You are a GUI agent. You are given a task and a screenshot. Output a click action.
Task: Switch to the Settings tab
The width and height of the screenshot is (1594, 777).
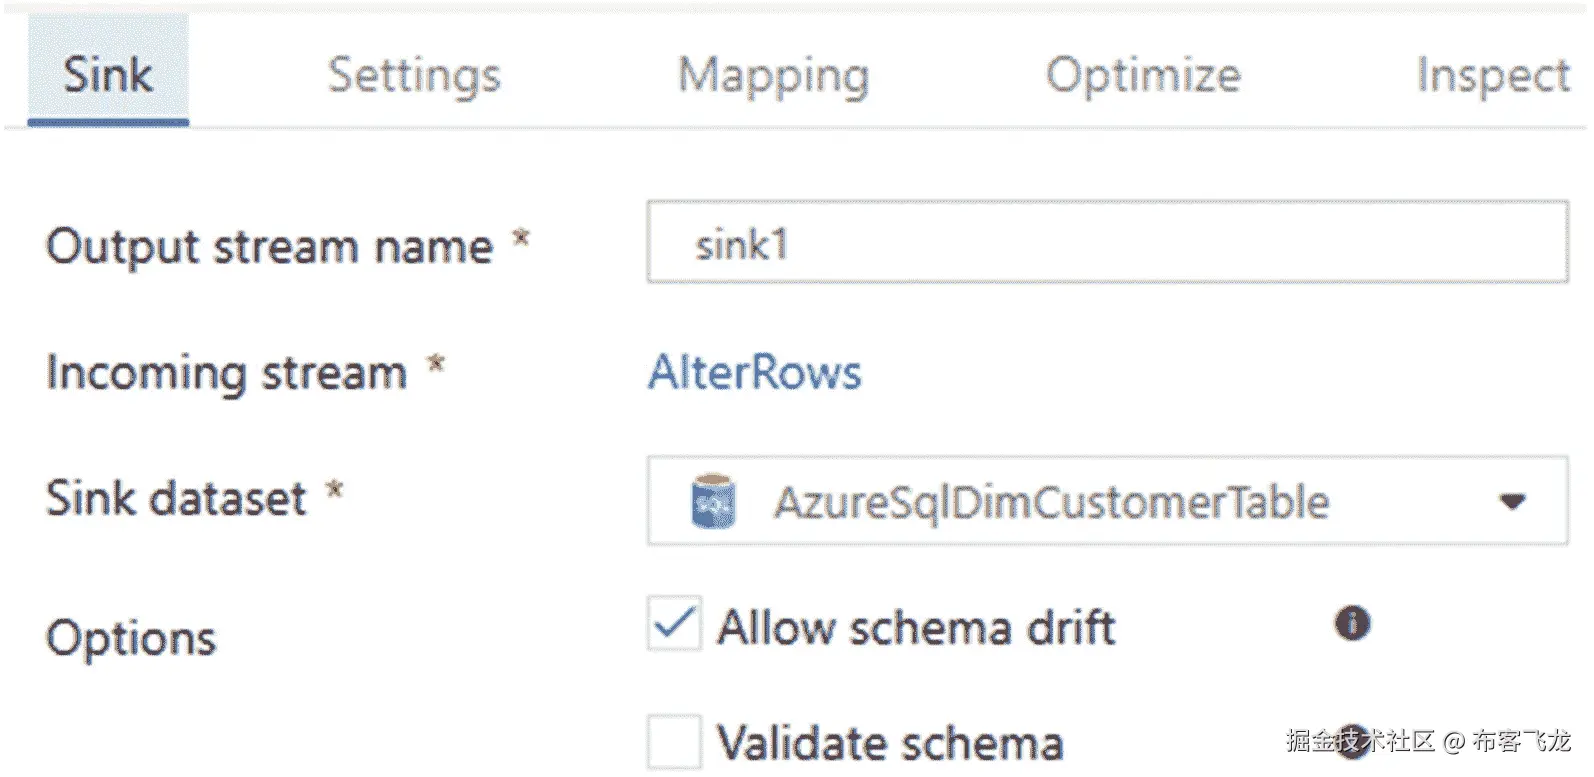point(414,75)
